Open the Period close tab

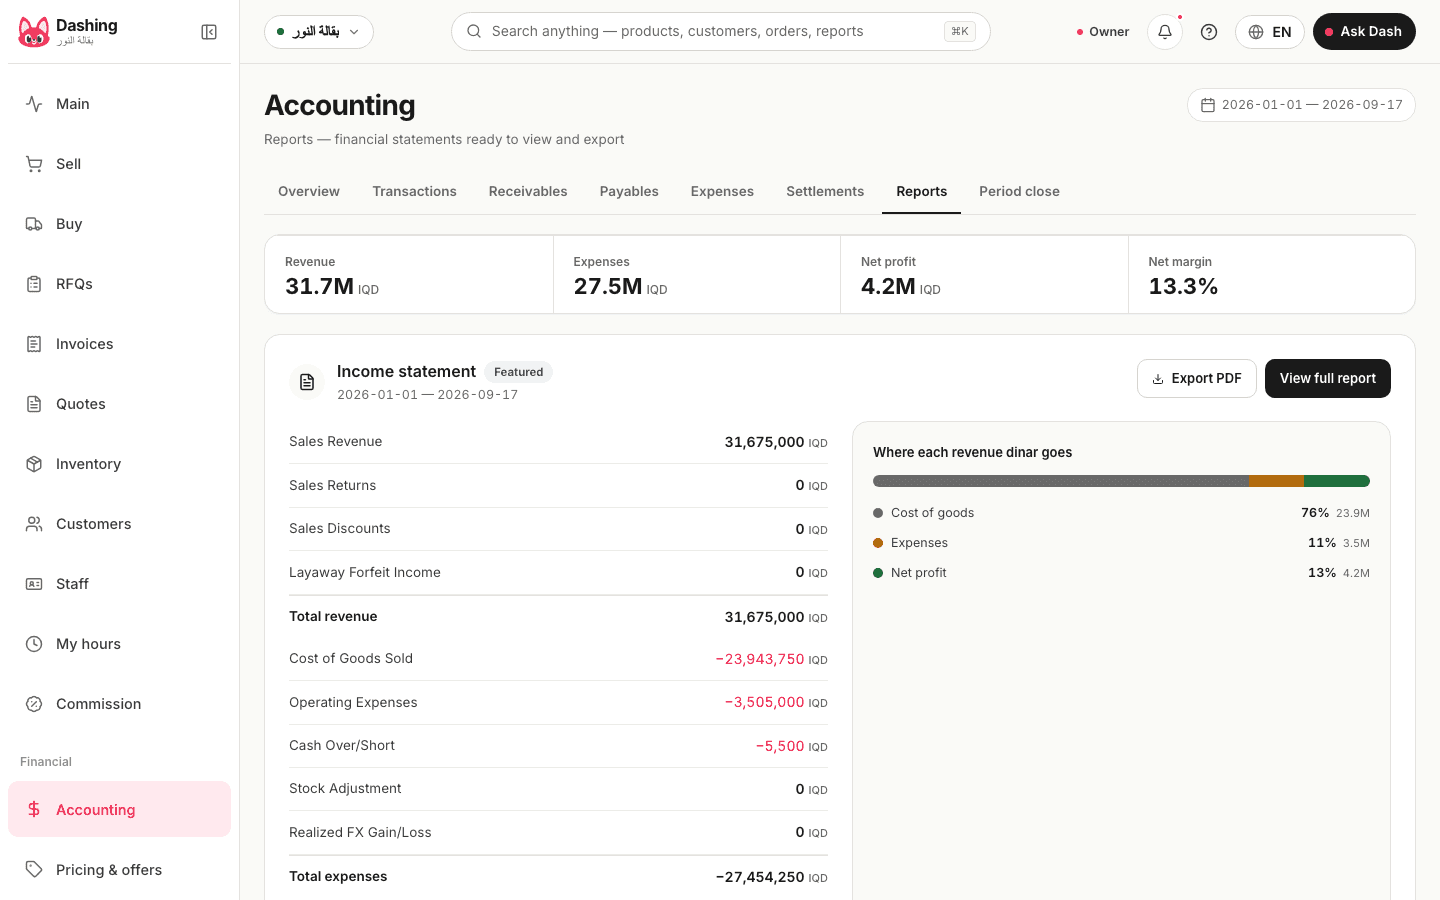1019,192
